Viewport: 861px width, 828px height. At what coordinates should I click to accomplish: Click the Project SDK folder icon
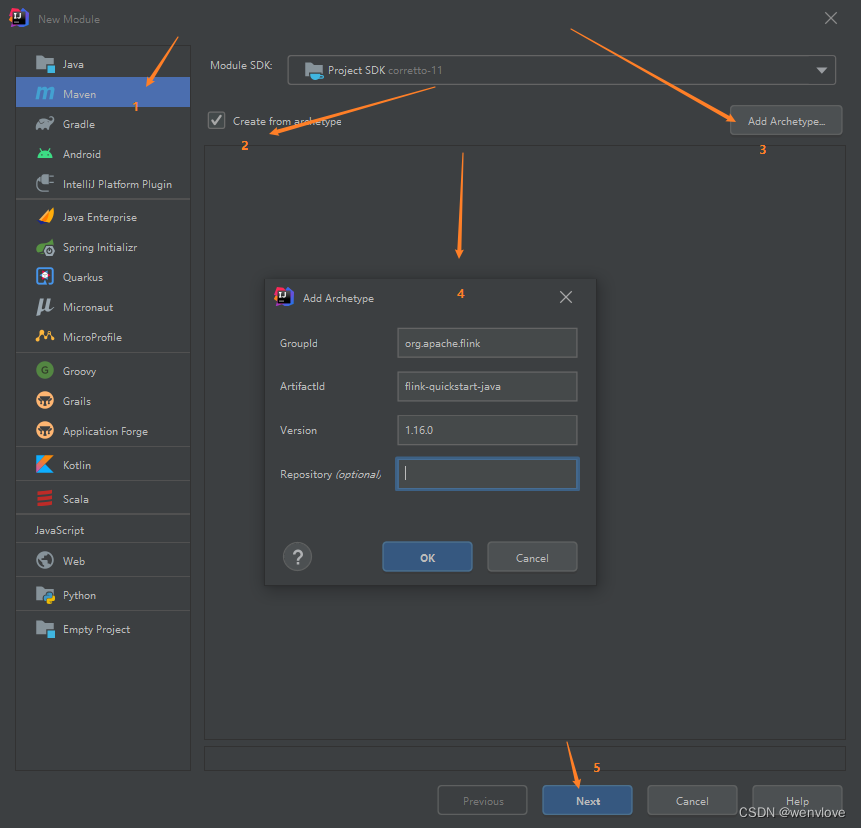(314, 70)
